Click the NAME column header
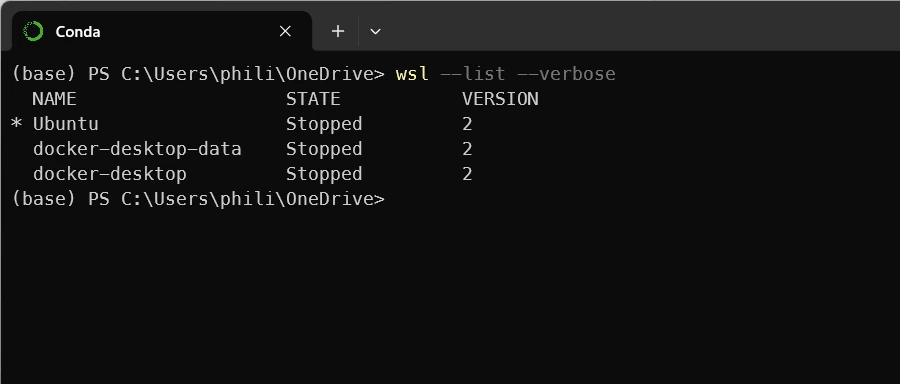The height and width of the screenshot is (384, 900). click(x=54, y=99)
